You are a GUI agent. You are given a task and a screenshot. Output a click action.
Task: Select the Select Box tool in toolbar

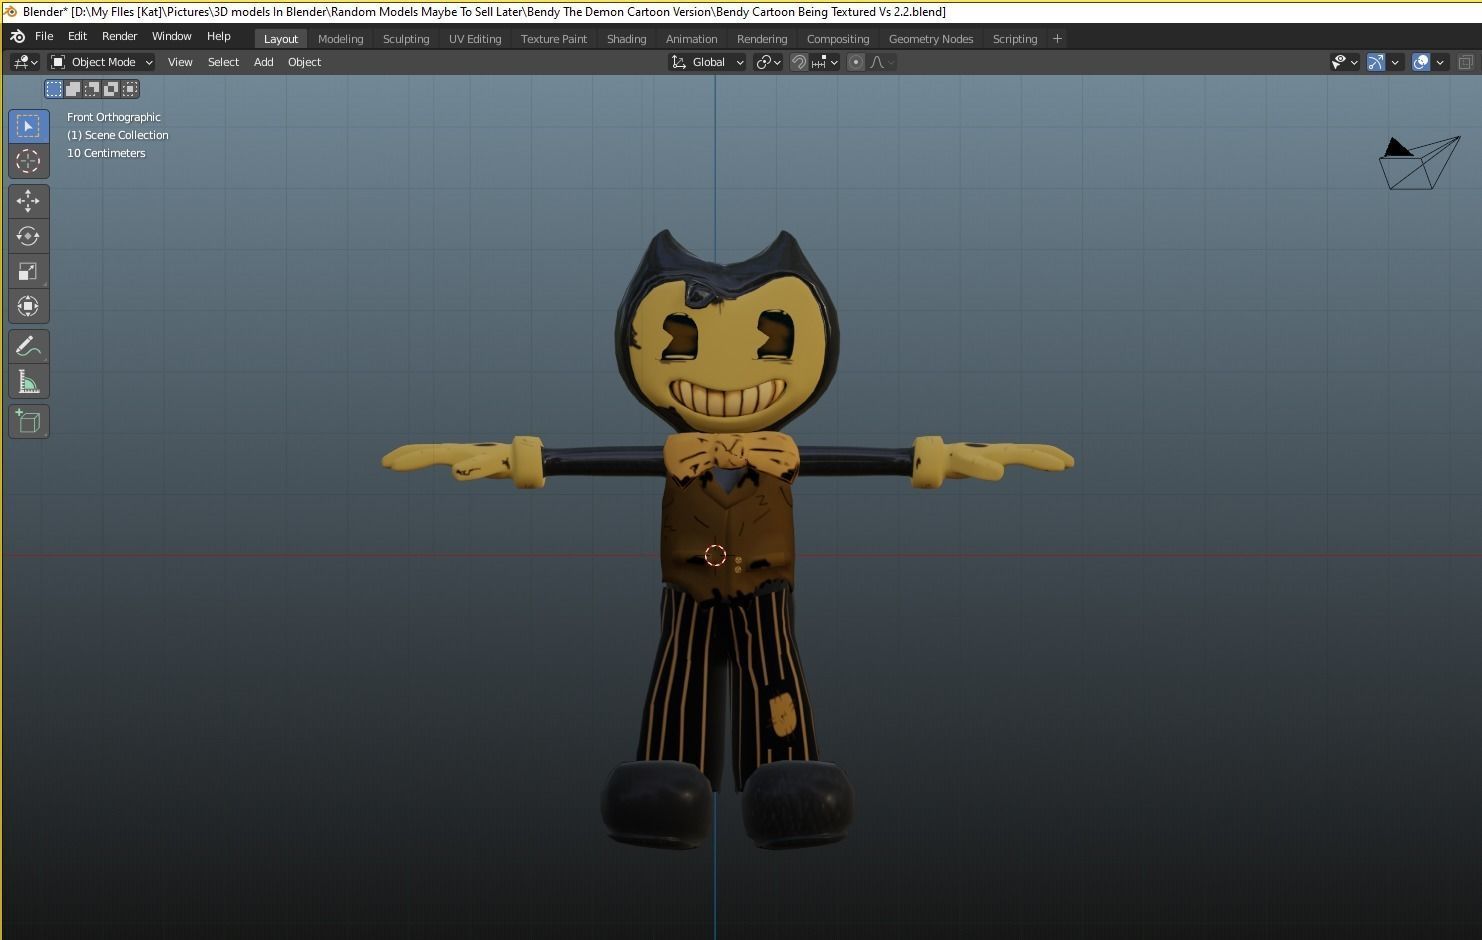click(28, 126)
